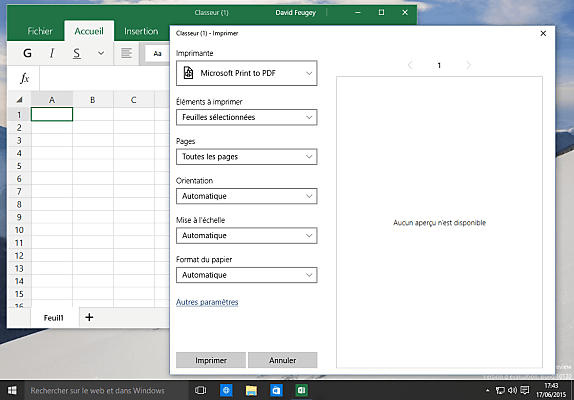Go to next preview page arrow

click(x=469, y=66)
